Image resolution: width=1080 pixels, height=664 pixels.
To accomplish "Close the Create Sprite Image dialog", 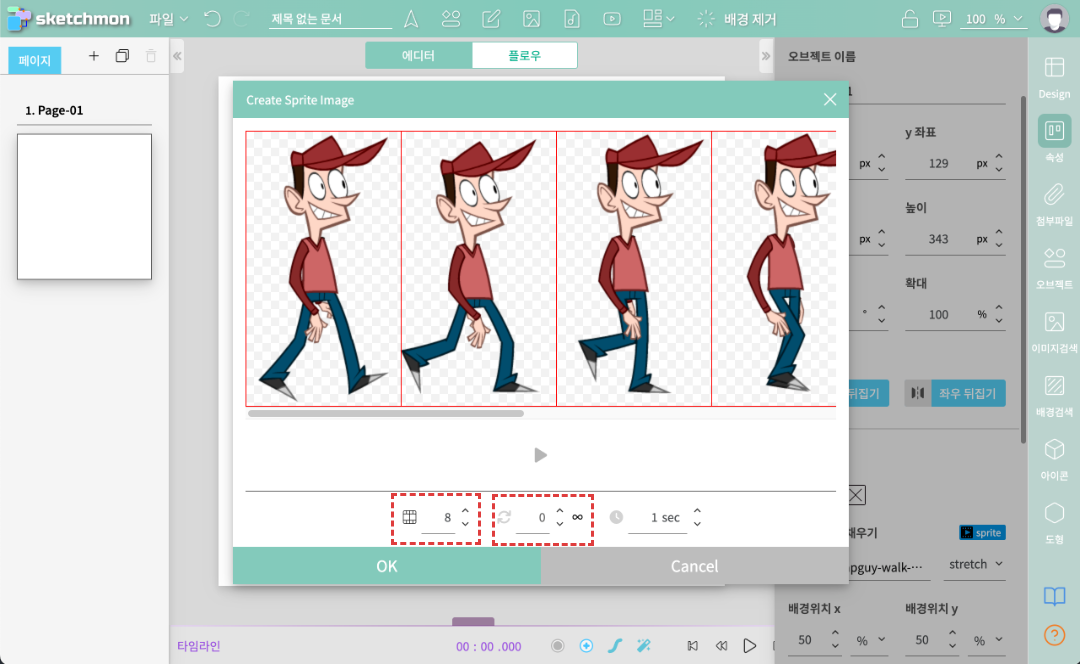I will 829,100.
